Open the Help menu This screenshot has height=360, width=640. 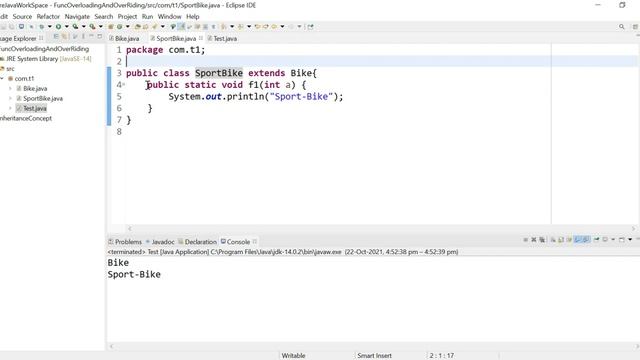[x=193, y=16]
